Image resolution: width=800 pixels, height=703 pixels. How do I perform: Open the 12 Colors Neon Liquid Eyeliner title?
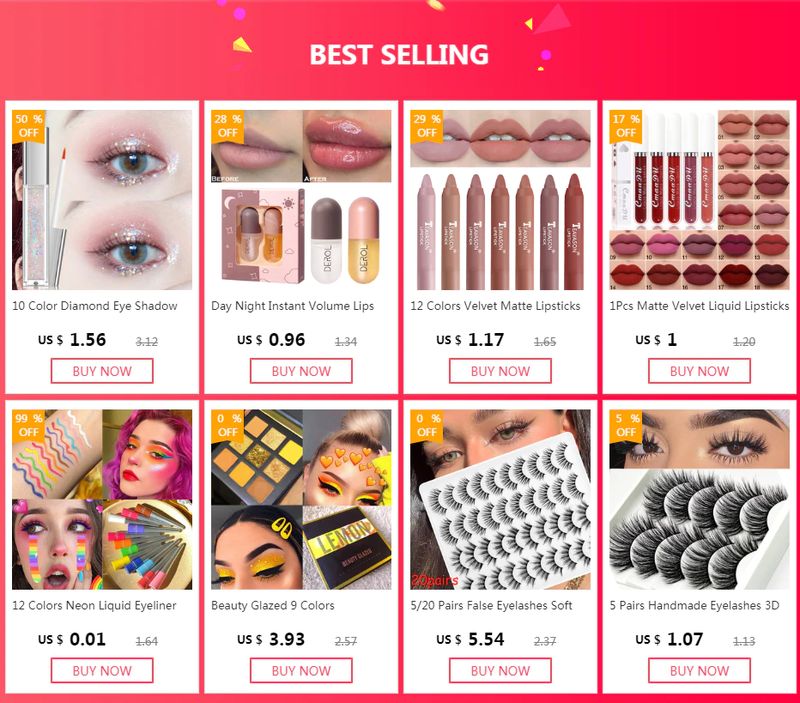pyautogui.click(x=94, y=606)
